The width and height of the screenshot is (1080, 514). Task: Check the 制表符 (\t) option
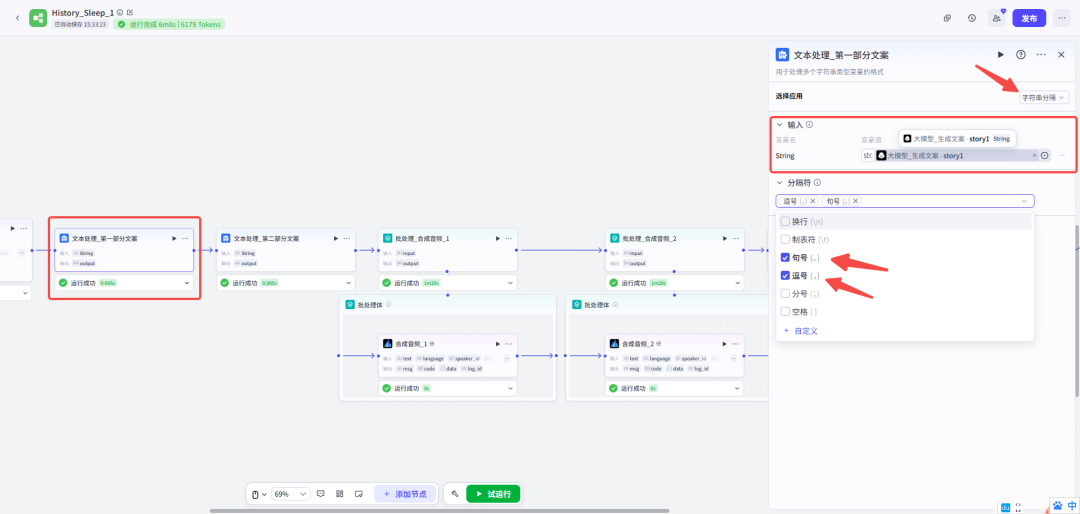click(785, 240)
